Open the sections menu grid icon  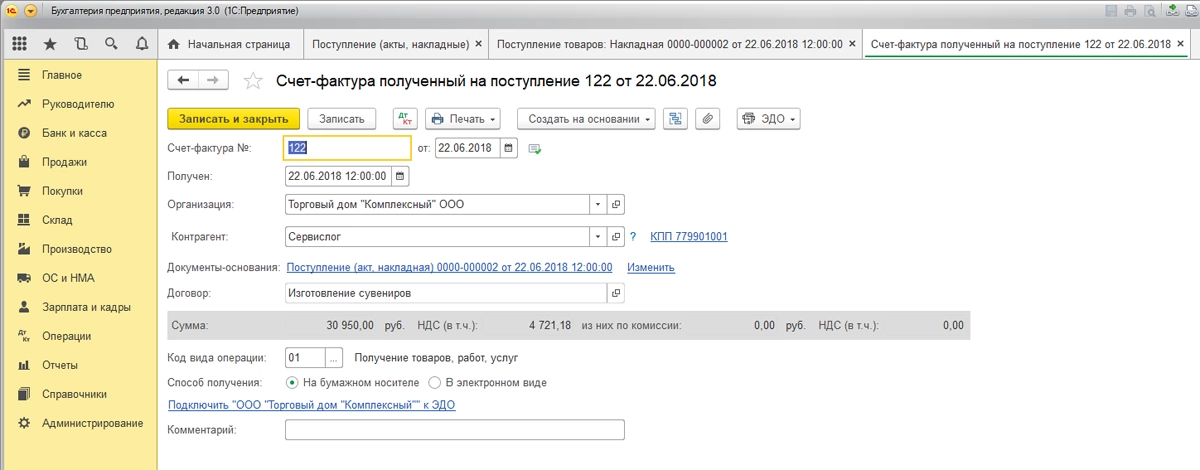tap(19, 44)
